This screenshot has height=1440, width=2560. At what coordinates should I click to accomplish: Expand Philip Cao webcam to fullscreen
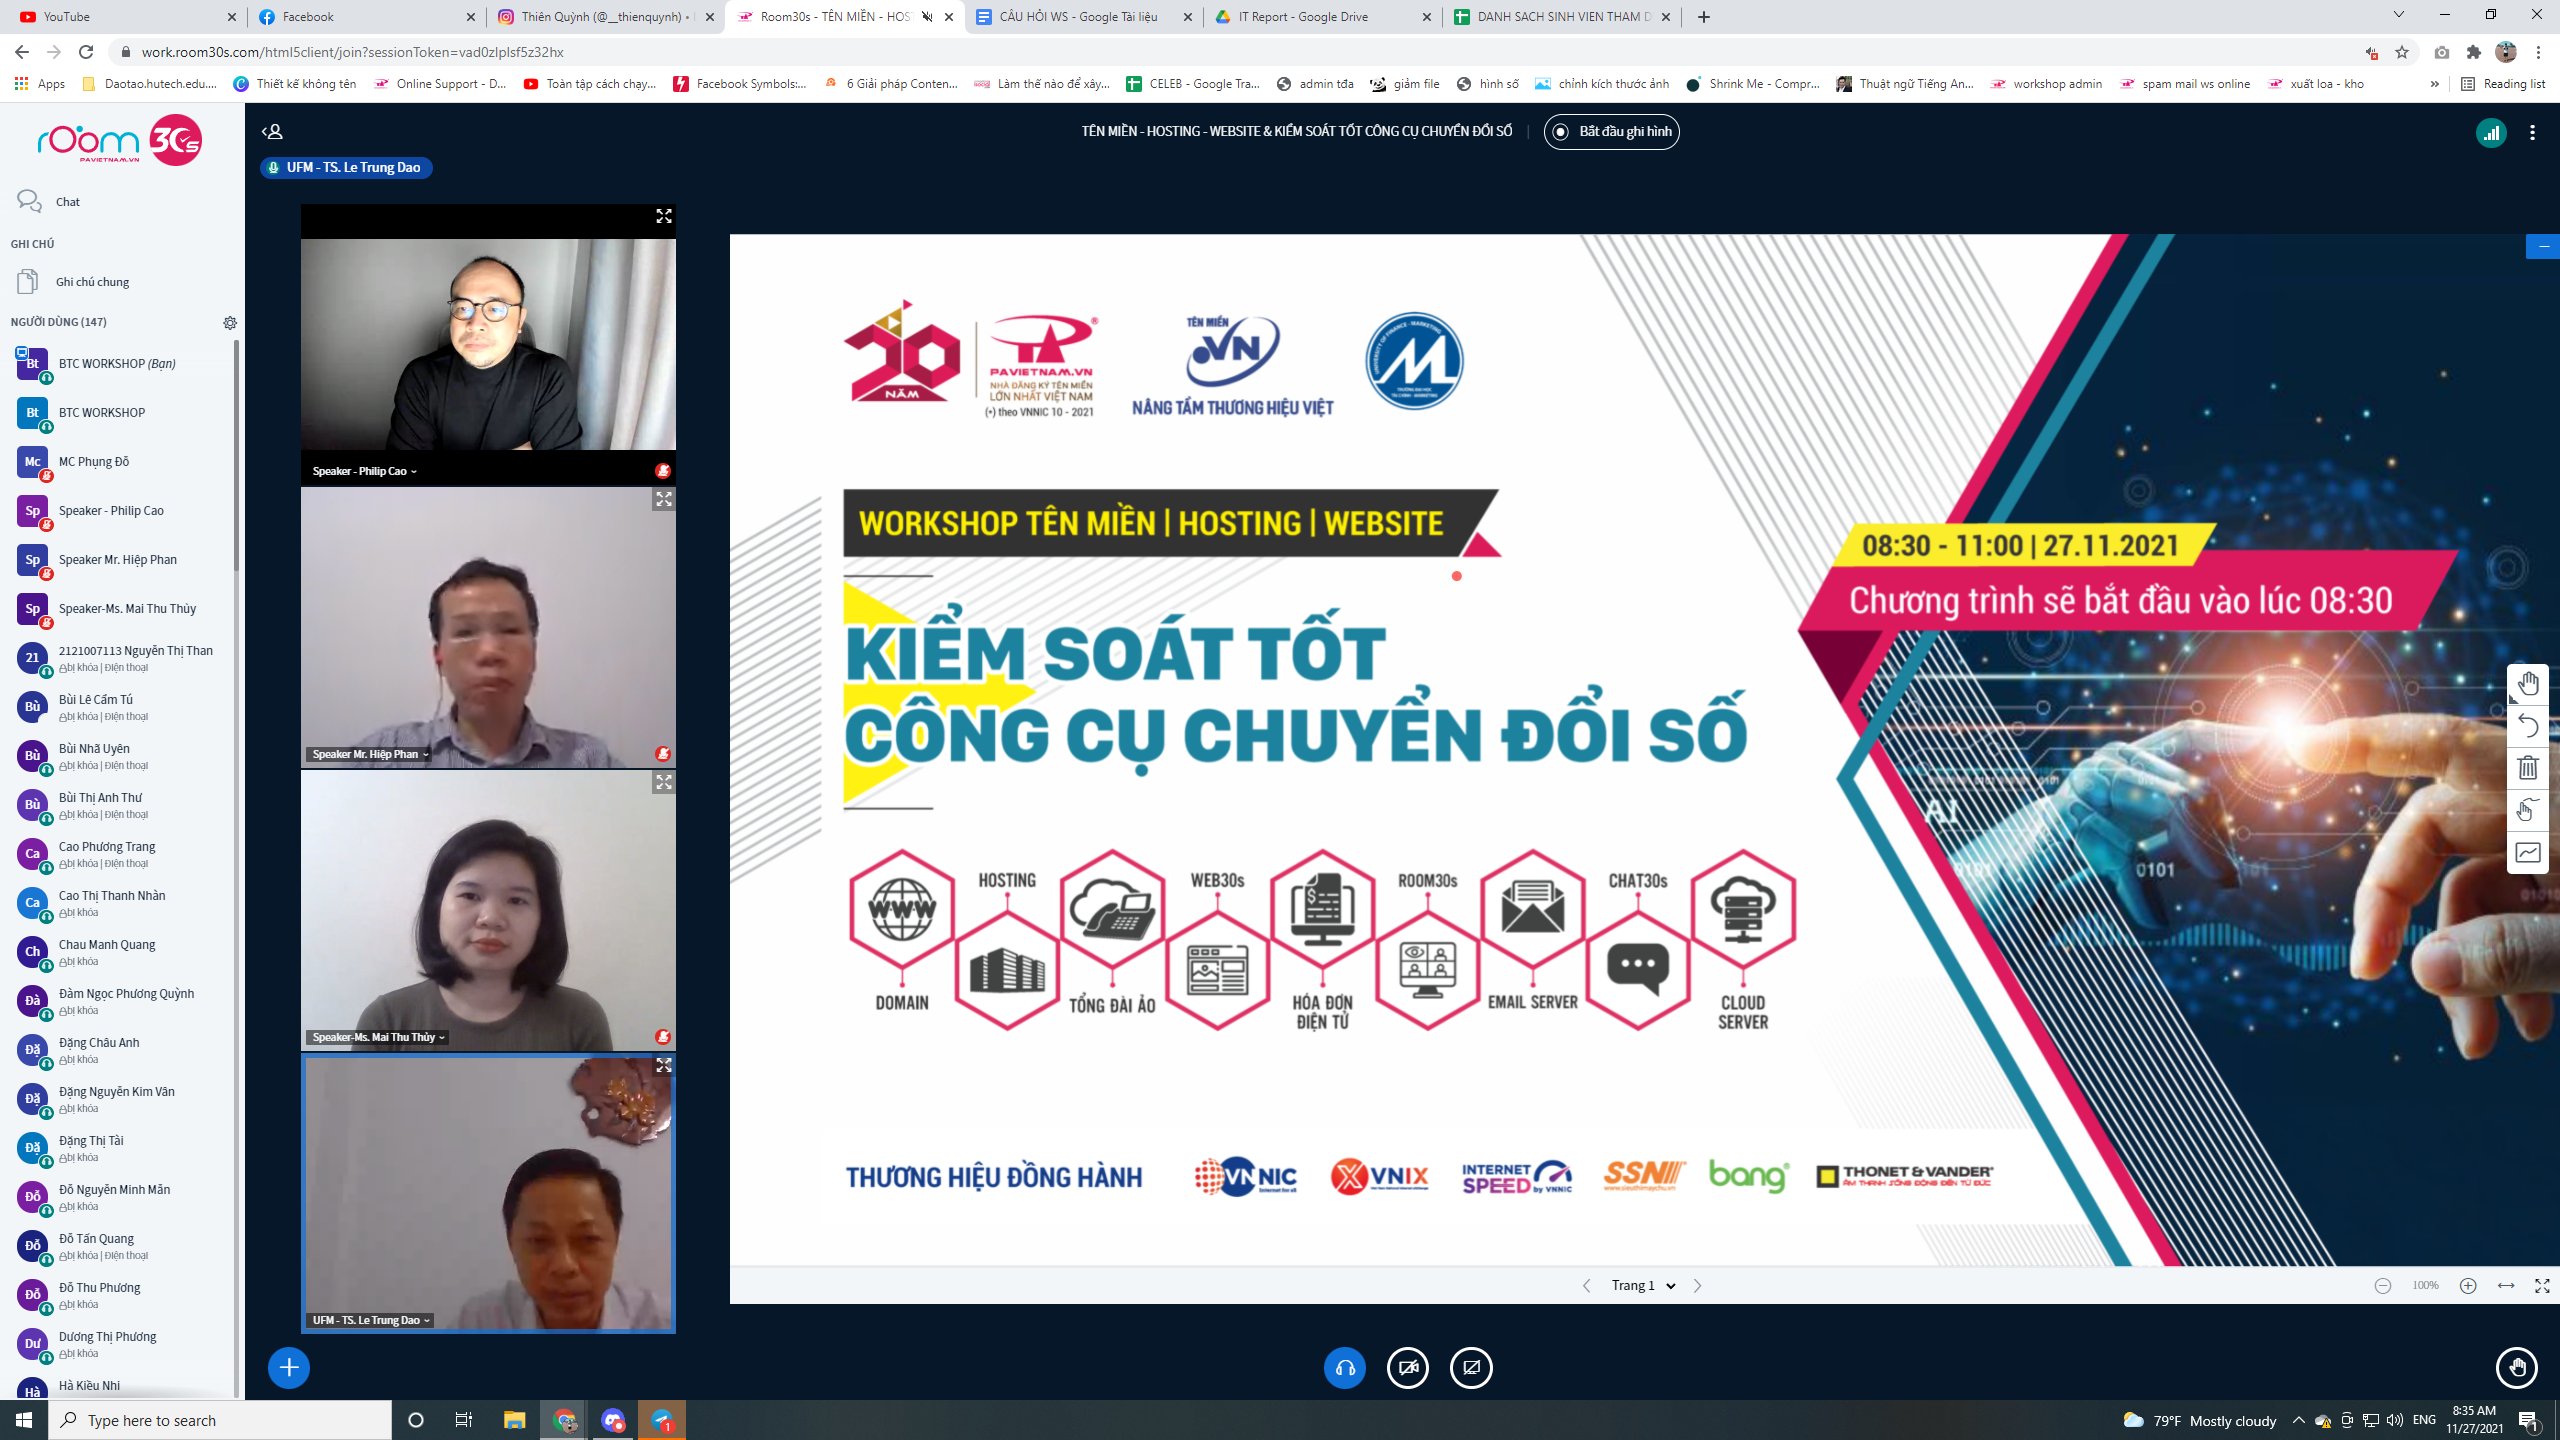pyautogui.click(x=663, y=216)
